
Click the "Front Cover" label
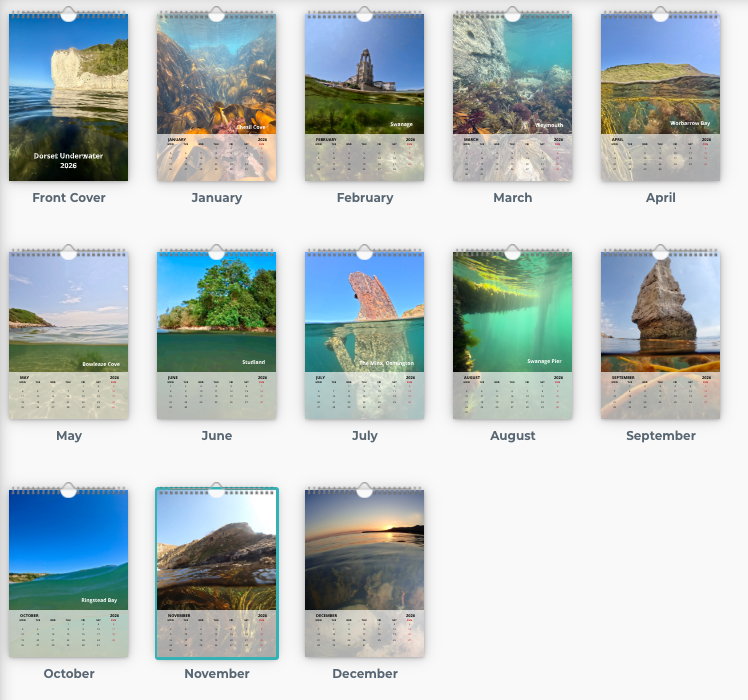(x=69, y=198)
